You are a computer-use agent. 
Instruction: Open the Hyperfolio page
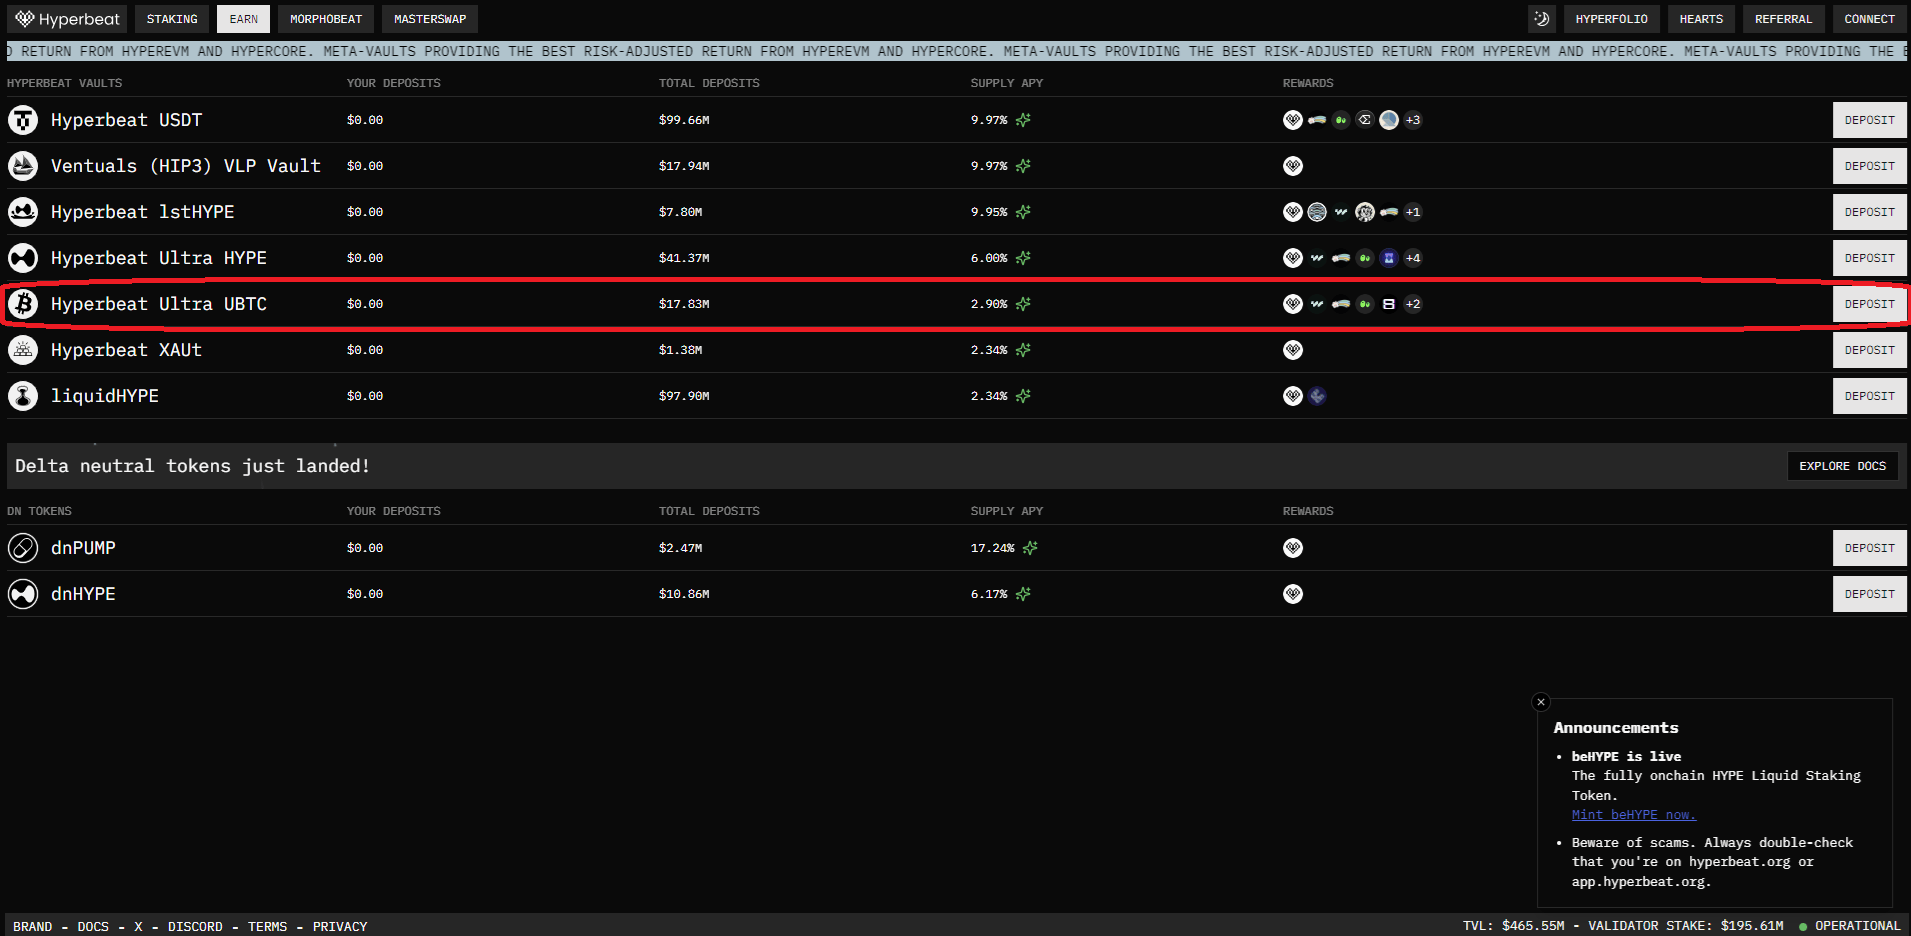point(1611,19)
